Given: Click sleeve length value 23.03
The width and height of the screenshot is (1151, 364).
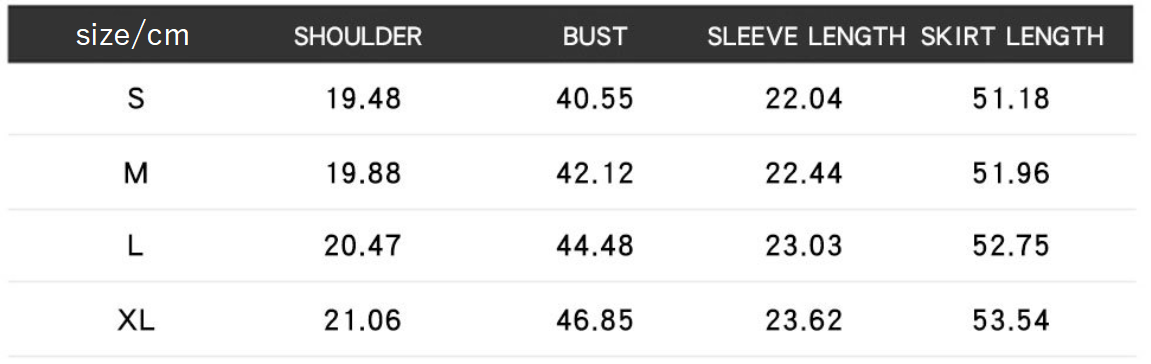Looking at the screenshot, I should click(804, 246).
